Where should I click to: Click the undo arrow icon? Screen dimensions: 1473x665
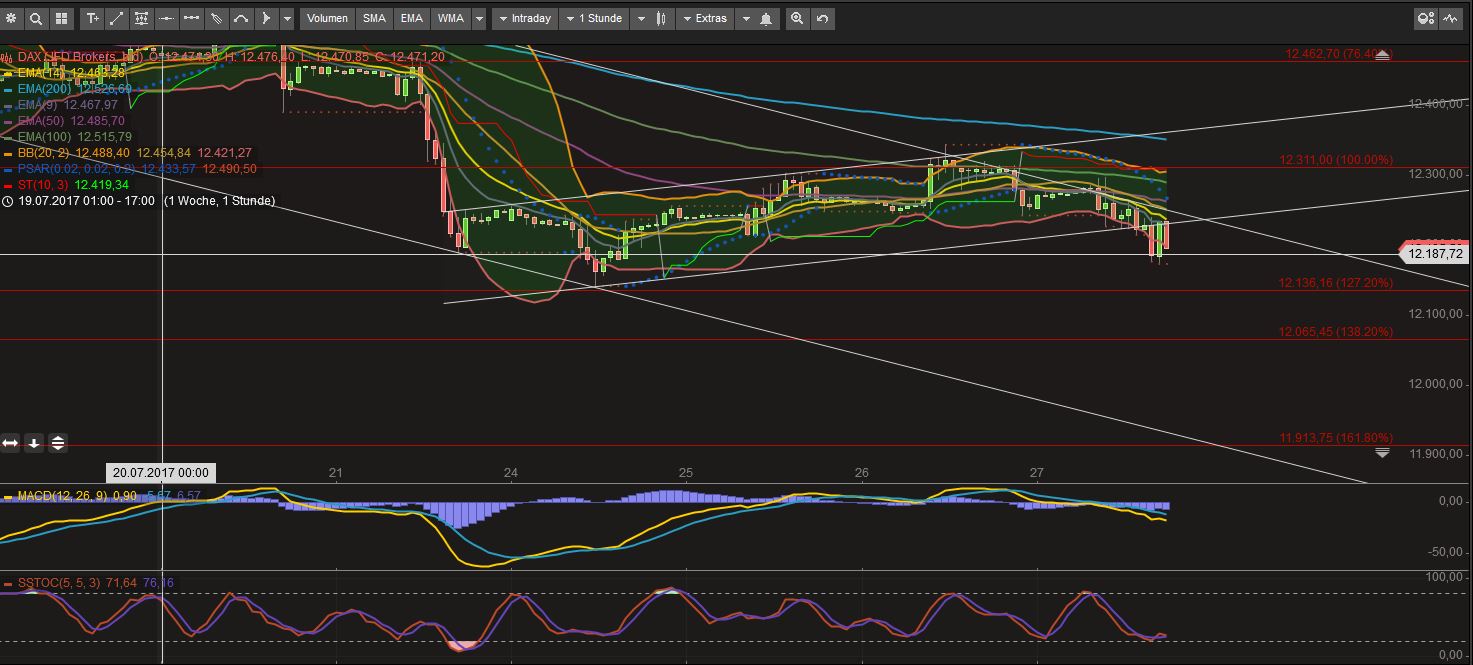821,18
